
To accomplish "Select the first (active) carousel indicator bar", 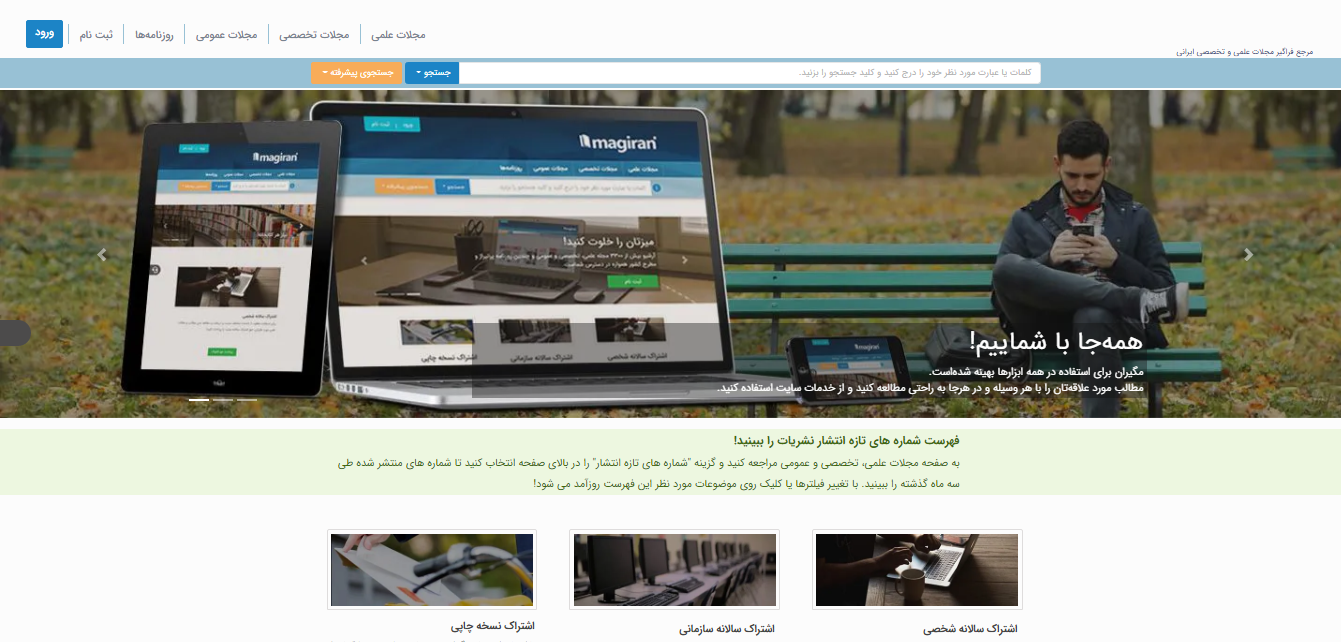I will pos(199,400).
